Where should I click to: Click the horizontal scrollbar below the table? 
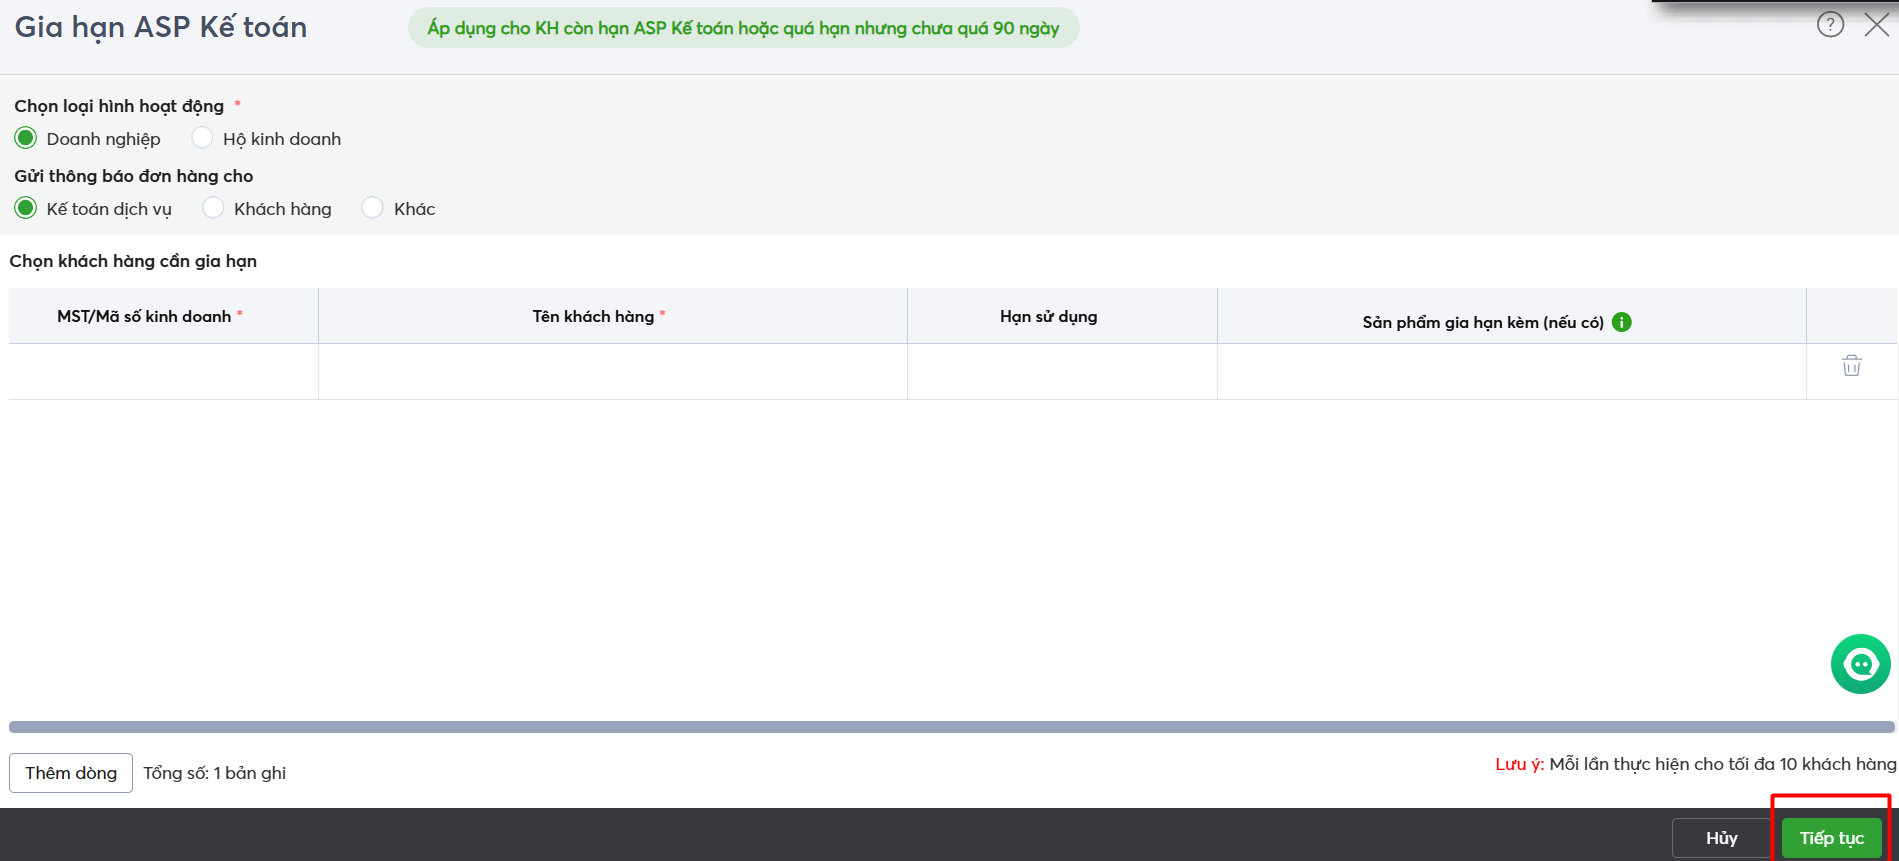click(950, 727)
